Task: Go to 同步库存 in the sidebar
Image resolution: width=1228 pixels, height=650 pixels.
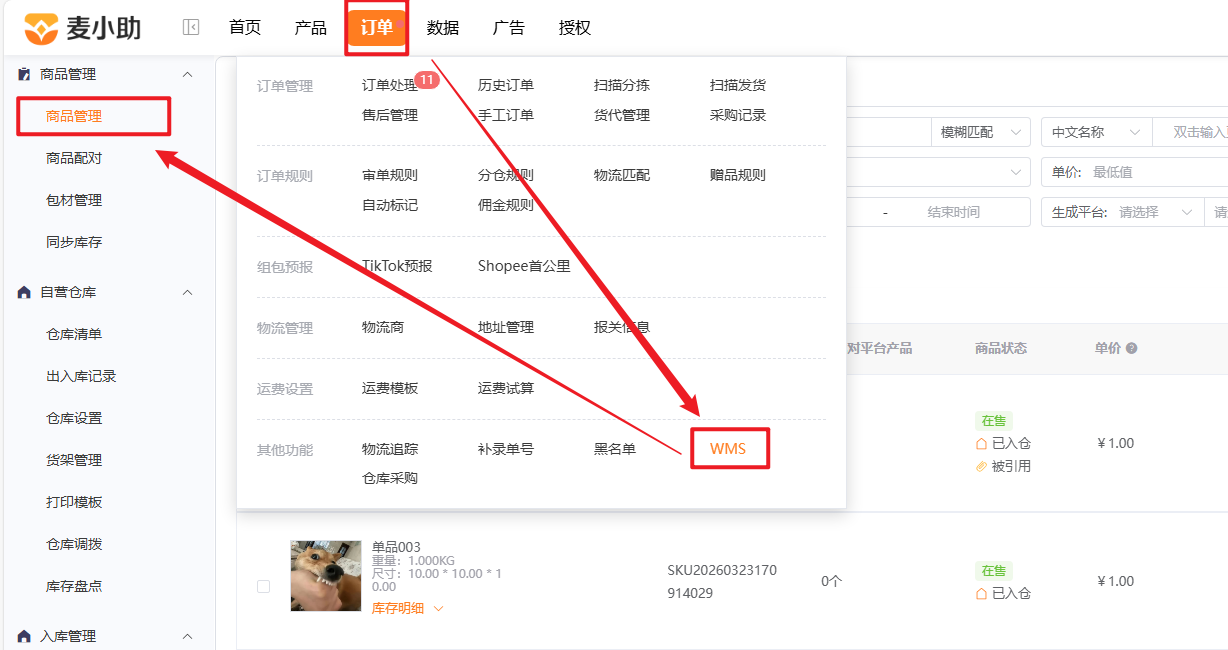Action: [x=74, y=242]
